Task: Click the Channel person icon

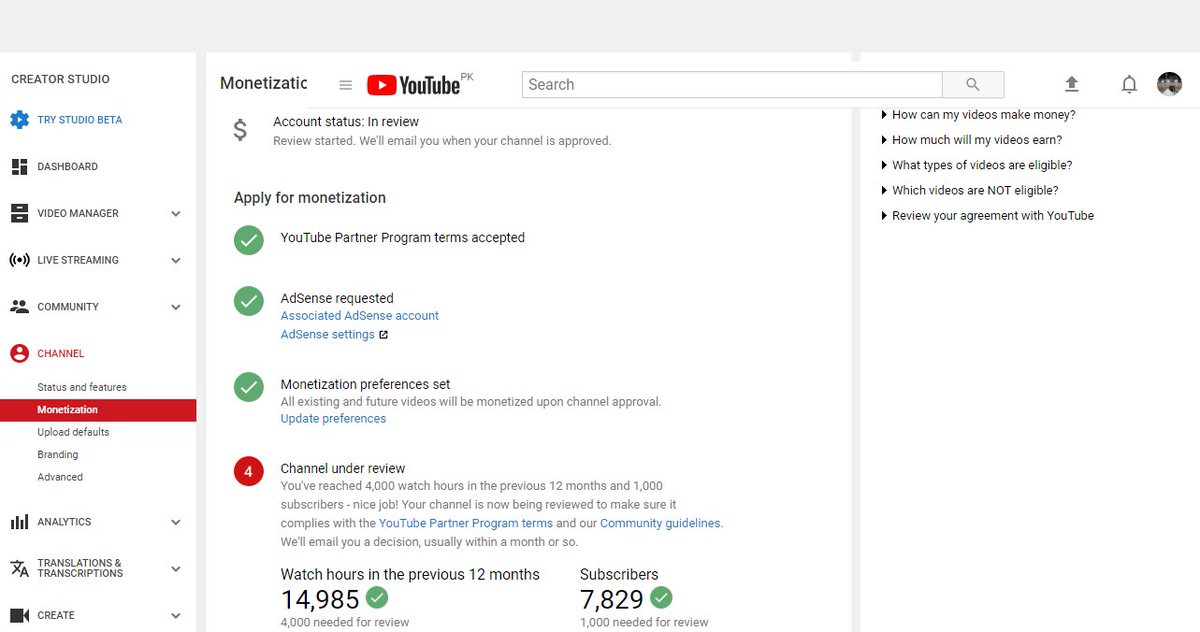Action: tap(19, 353)
